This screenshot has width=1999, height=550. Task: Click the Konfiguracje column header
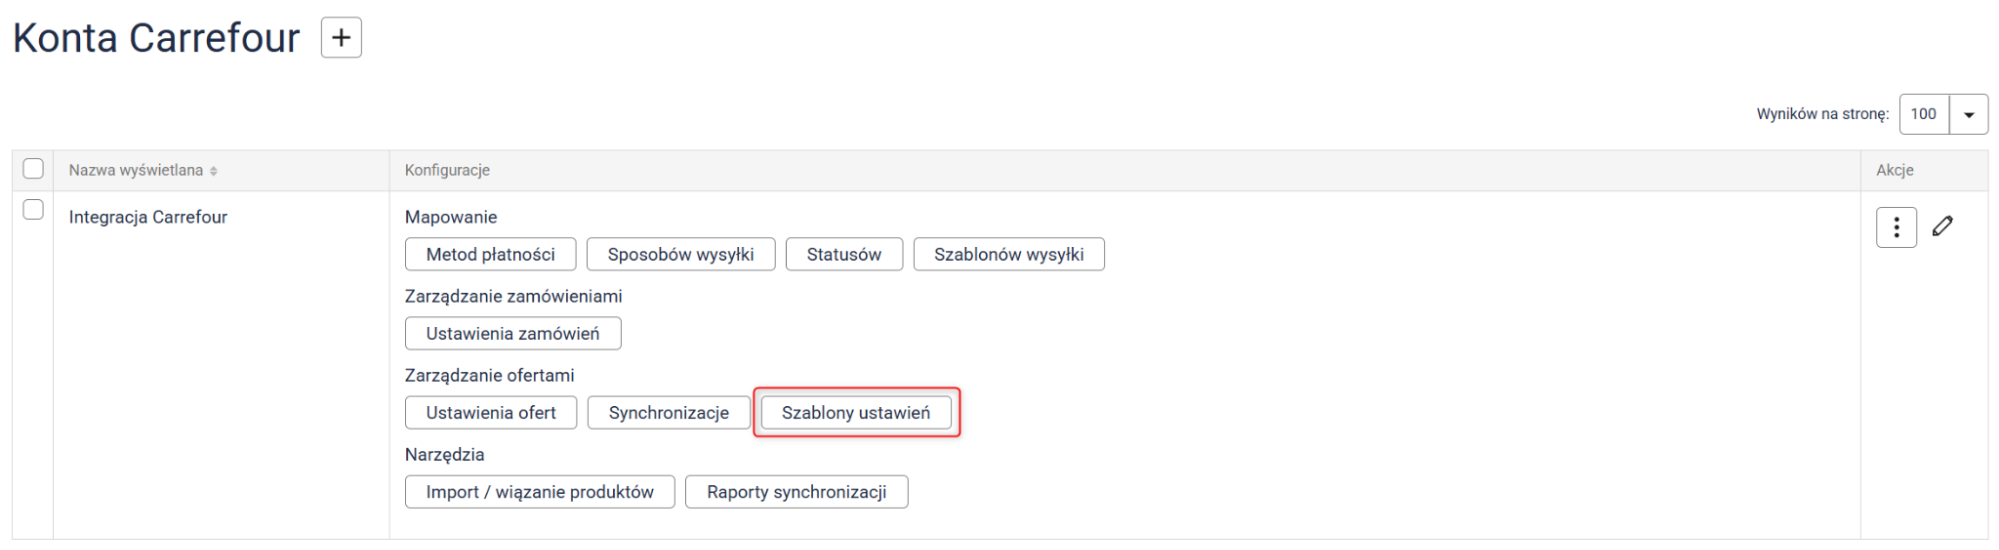point(447,170)
